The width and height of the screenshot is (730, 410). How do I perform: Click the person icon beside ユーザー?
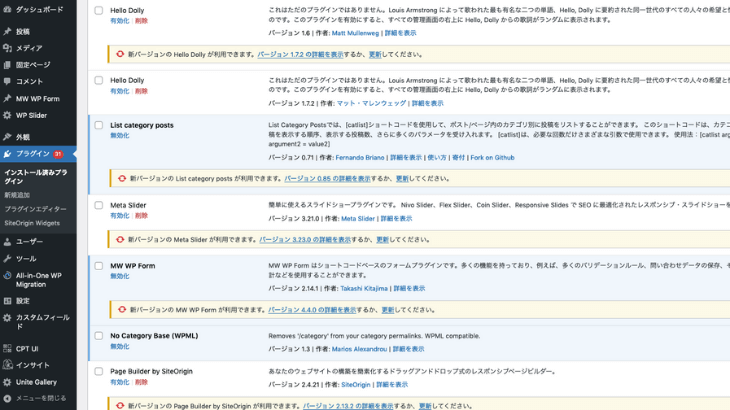[7, 242]
